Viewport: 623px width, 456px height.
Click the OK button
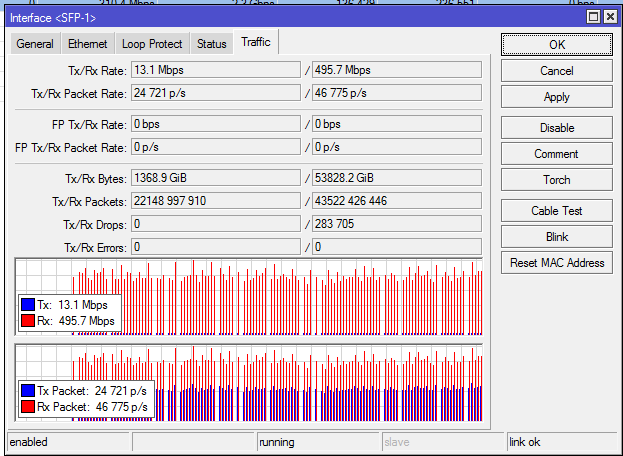(556, 45)
